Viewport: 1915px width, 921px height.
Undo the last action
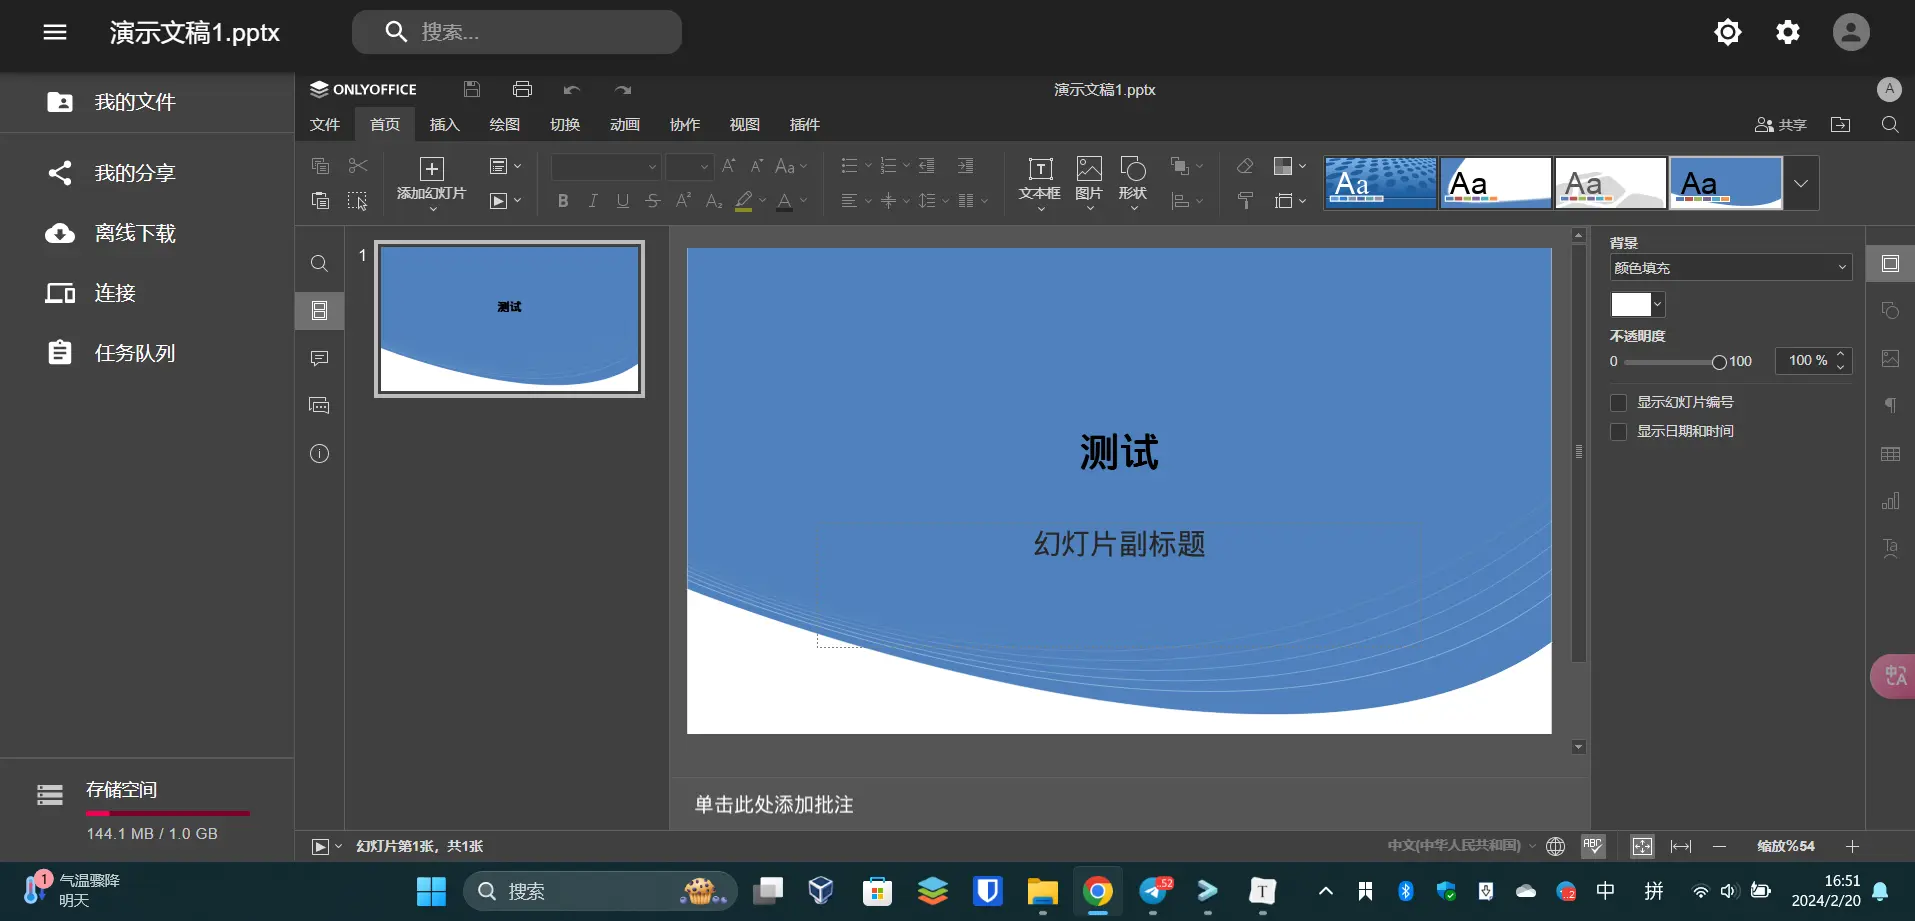pyautogui.click(x=572, y=90)
